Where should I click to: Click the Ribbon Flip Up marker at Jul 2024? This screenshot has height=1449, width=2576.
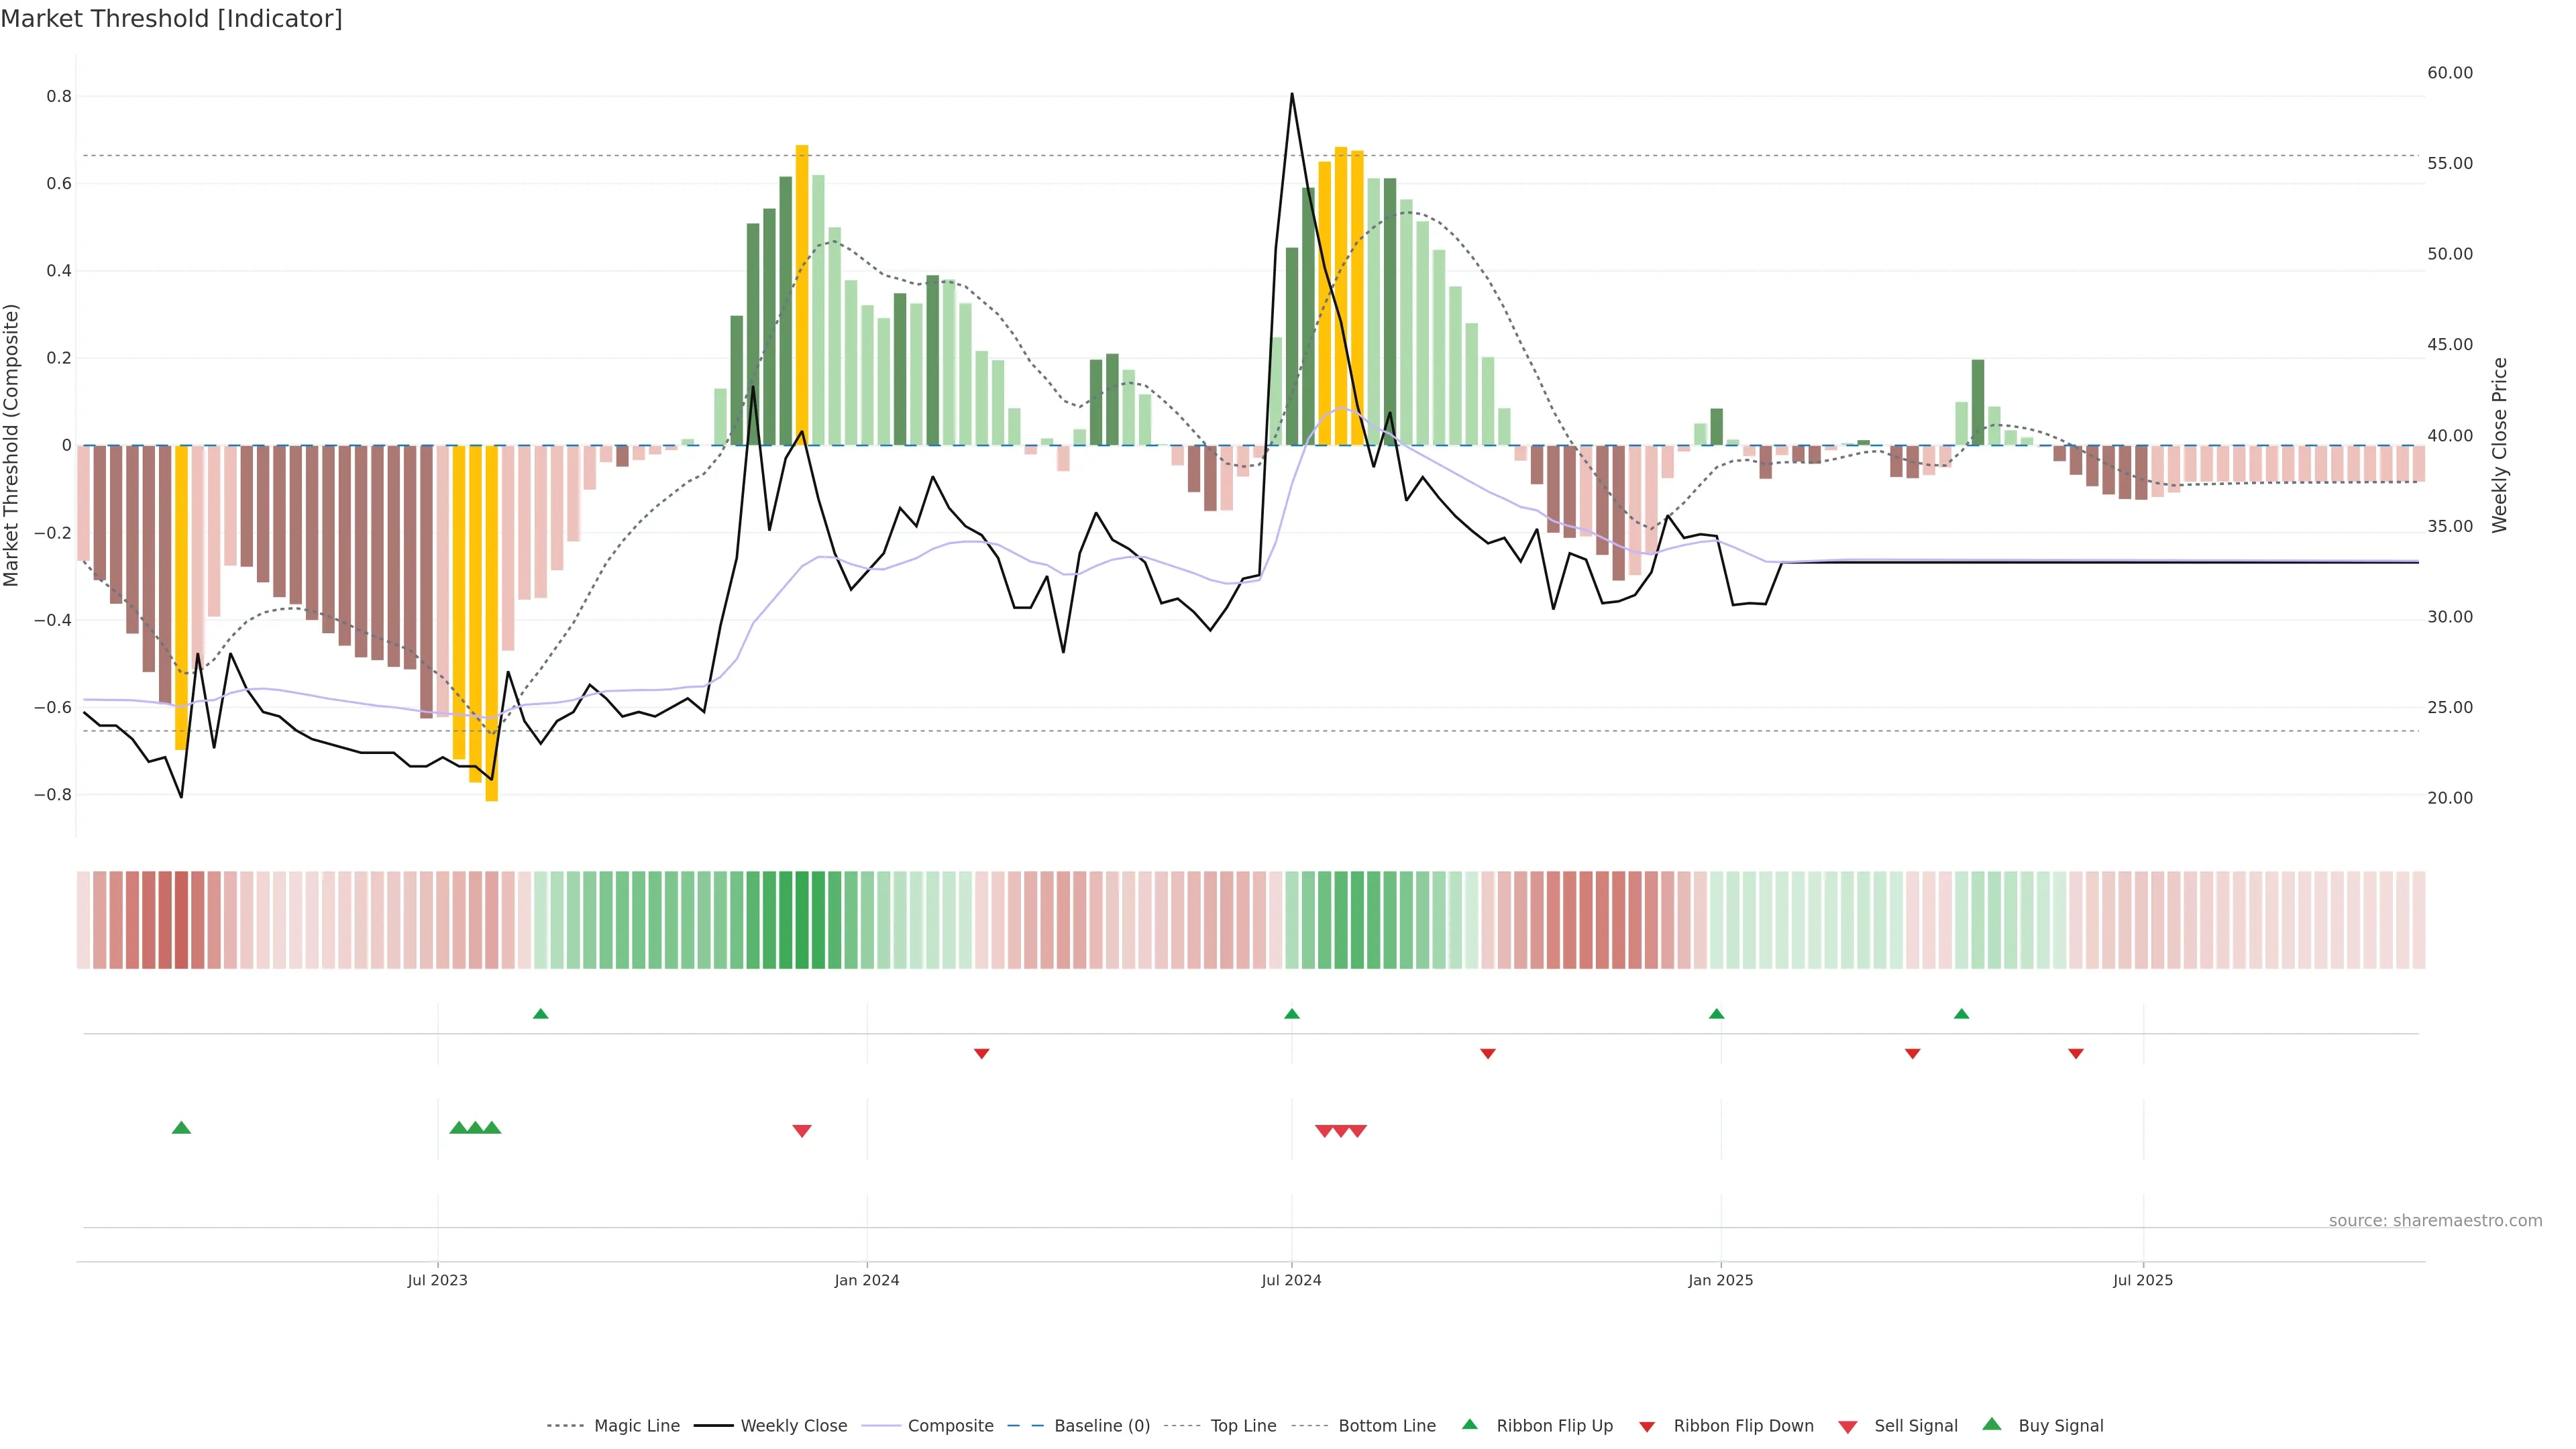(x=1292, y=1014)
